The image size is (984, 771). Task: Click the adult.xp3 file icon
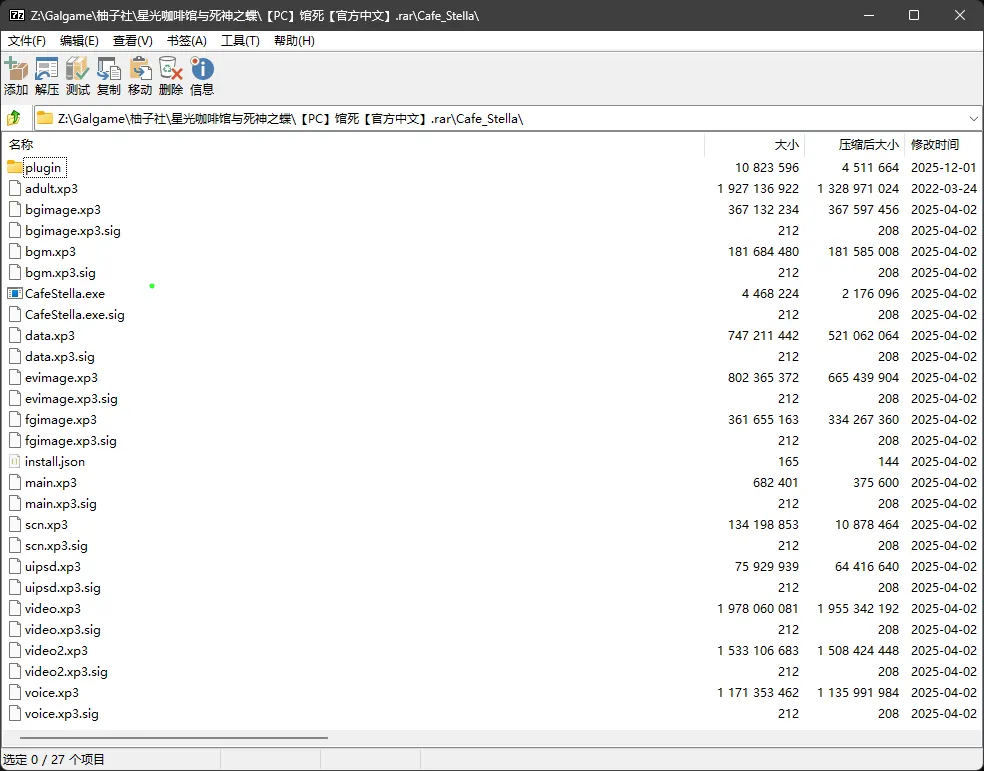pos(14,189)
